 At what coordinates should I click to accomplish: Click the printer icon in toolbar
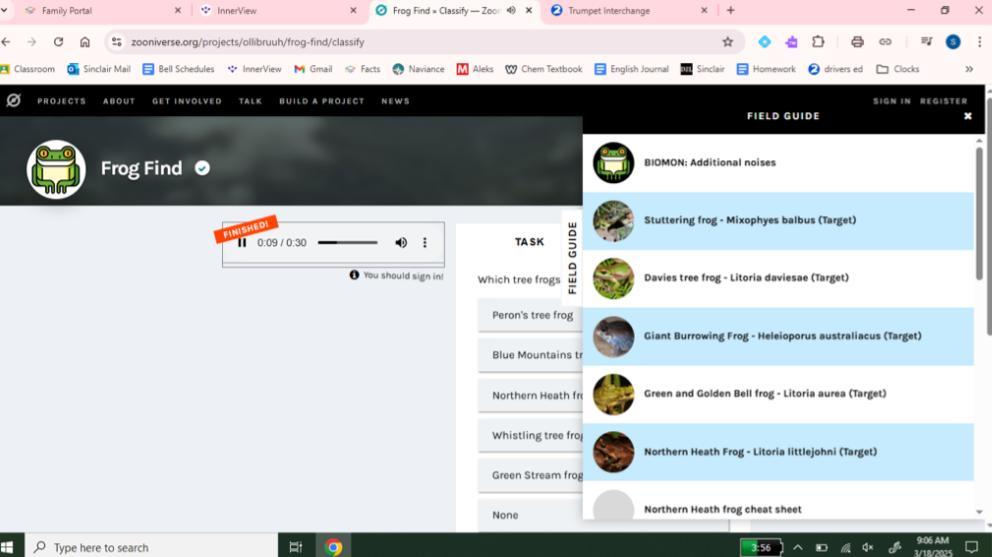[x=857, y=42]
